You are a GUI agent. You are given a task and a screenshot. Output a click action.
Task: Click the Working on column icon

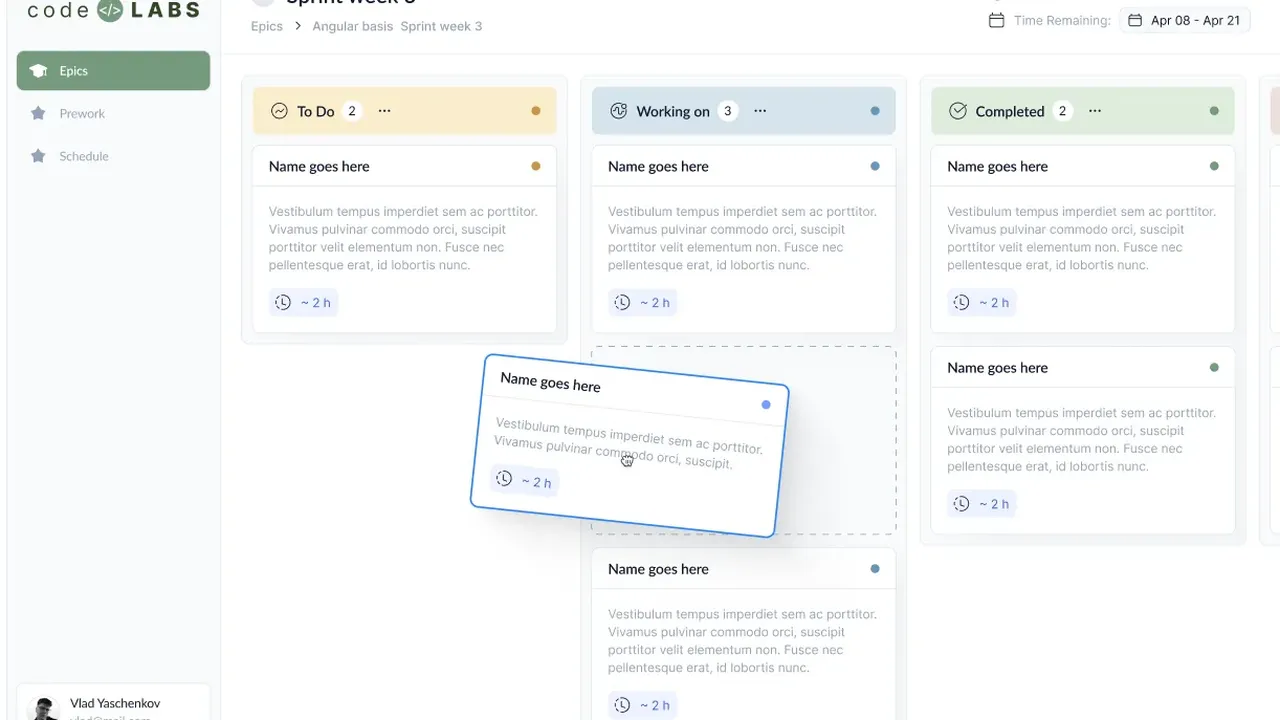619,111
